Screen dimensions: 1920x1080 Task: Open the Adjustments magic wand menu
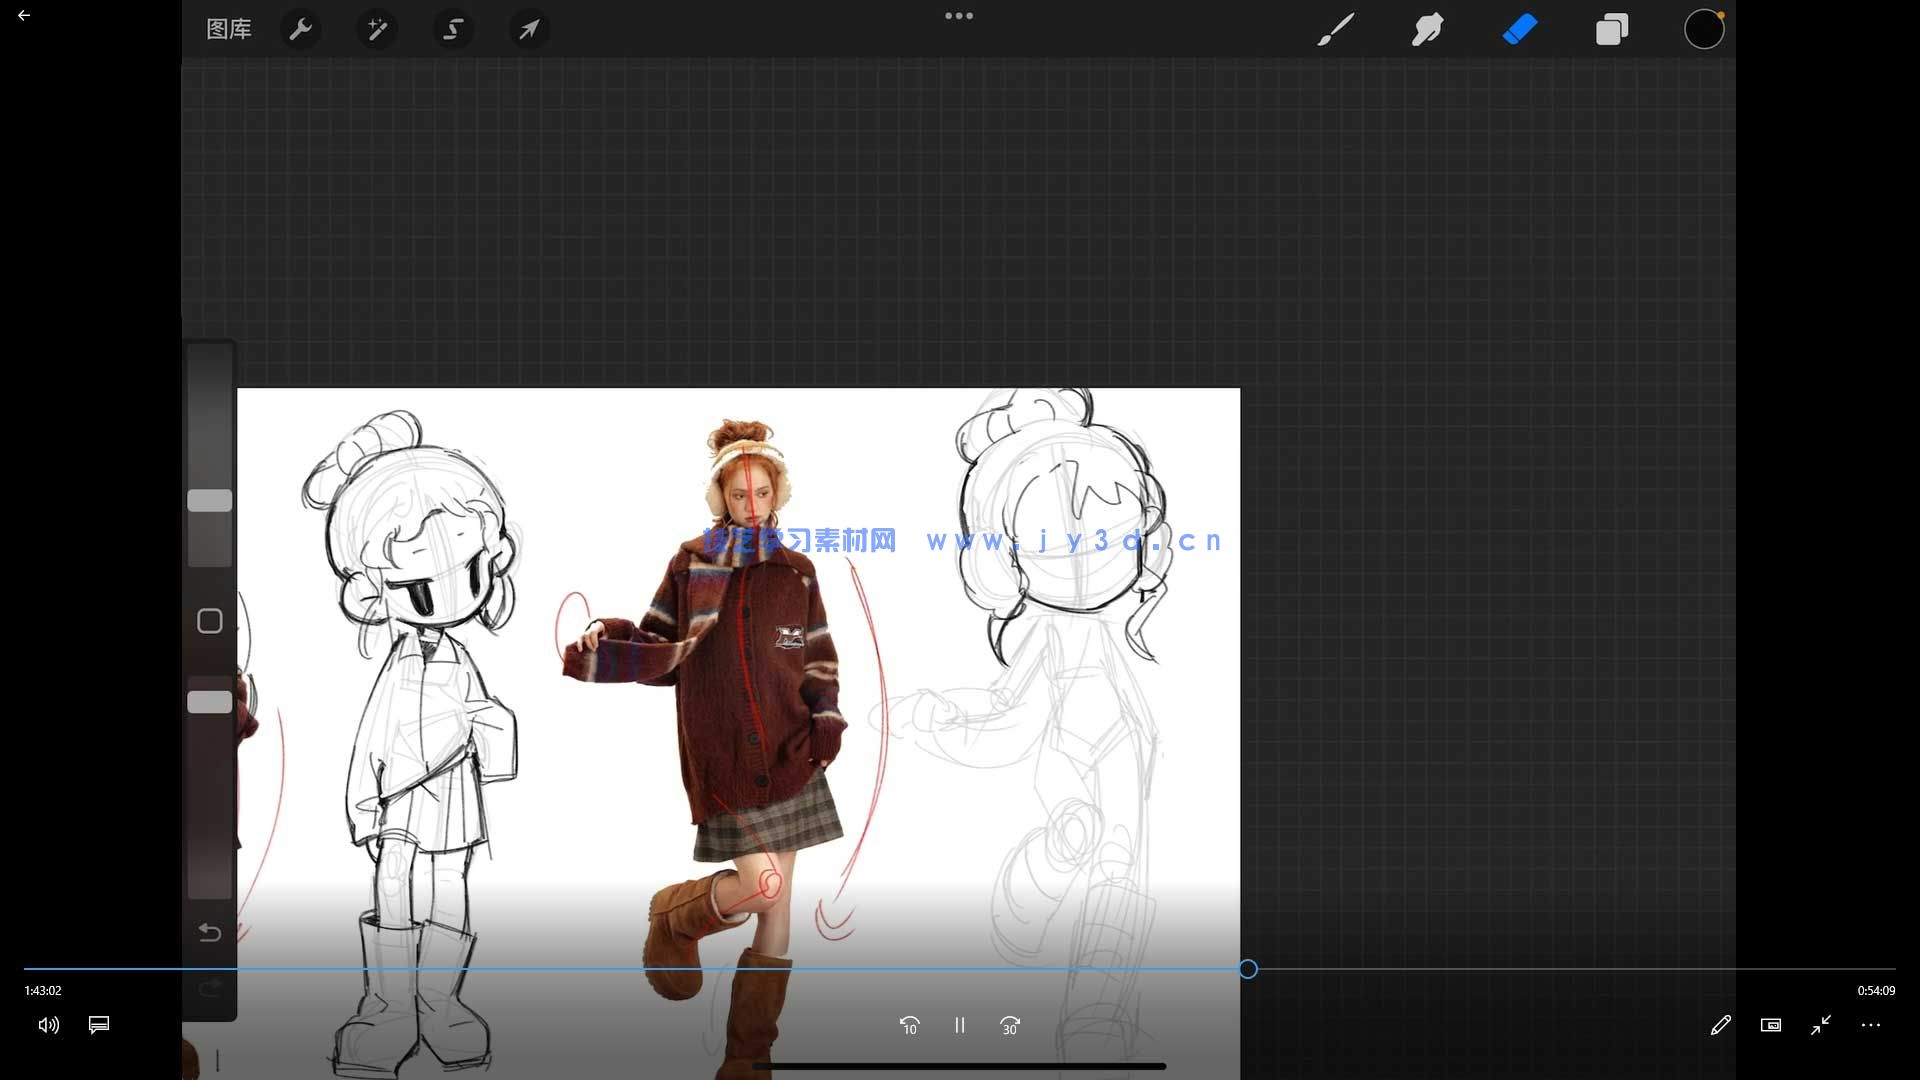pyautogui.click(x=377, y=29)
